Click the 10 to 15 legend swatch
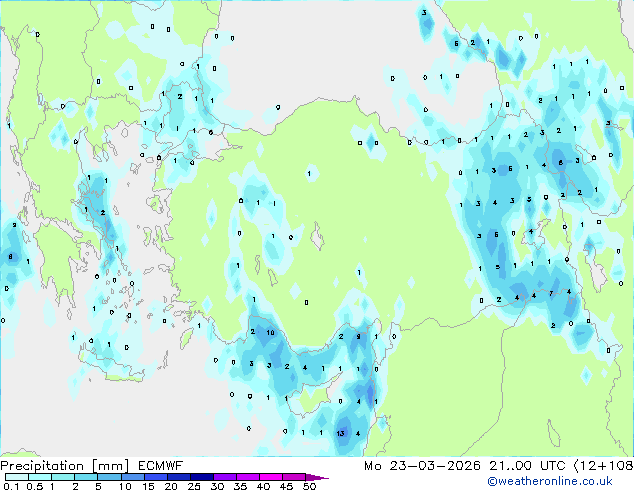The image size is (634, 490). (132, 477)
